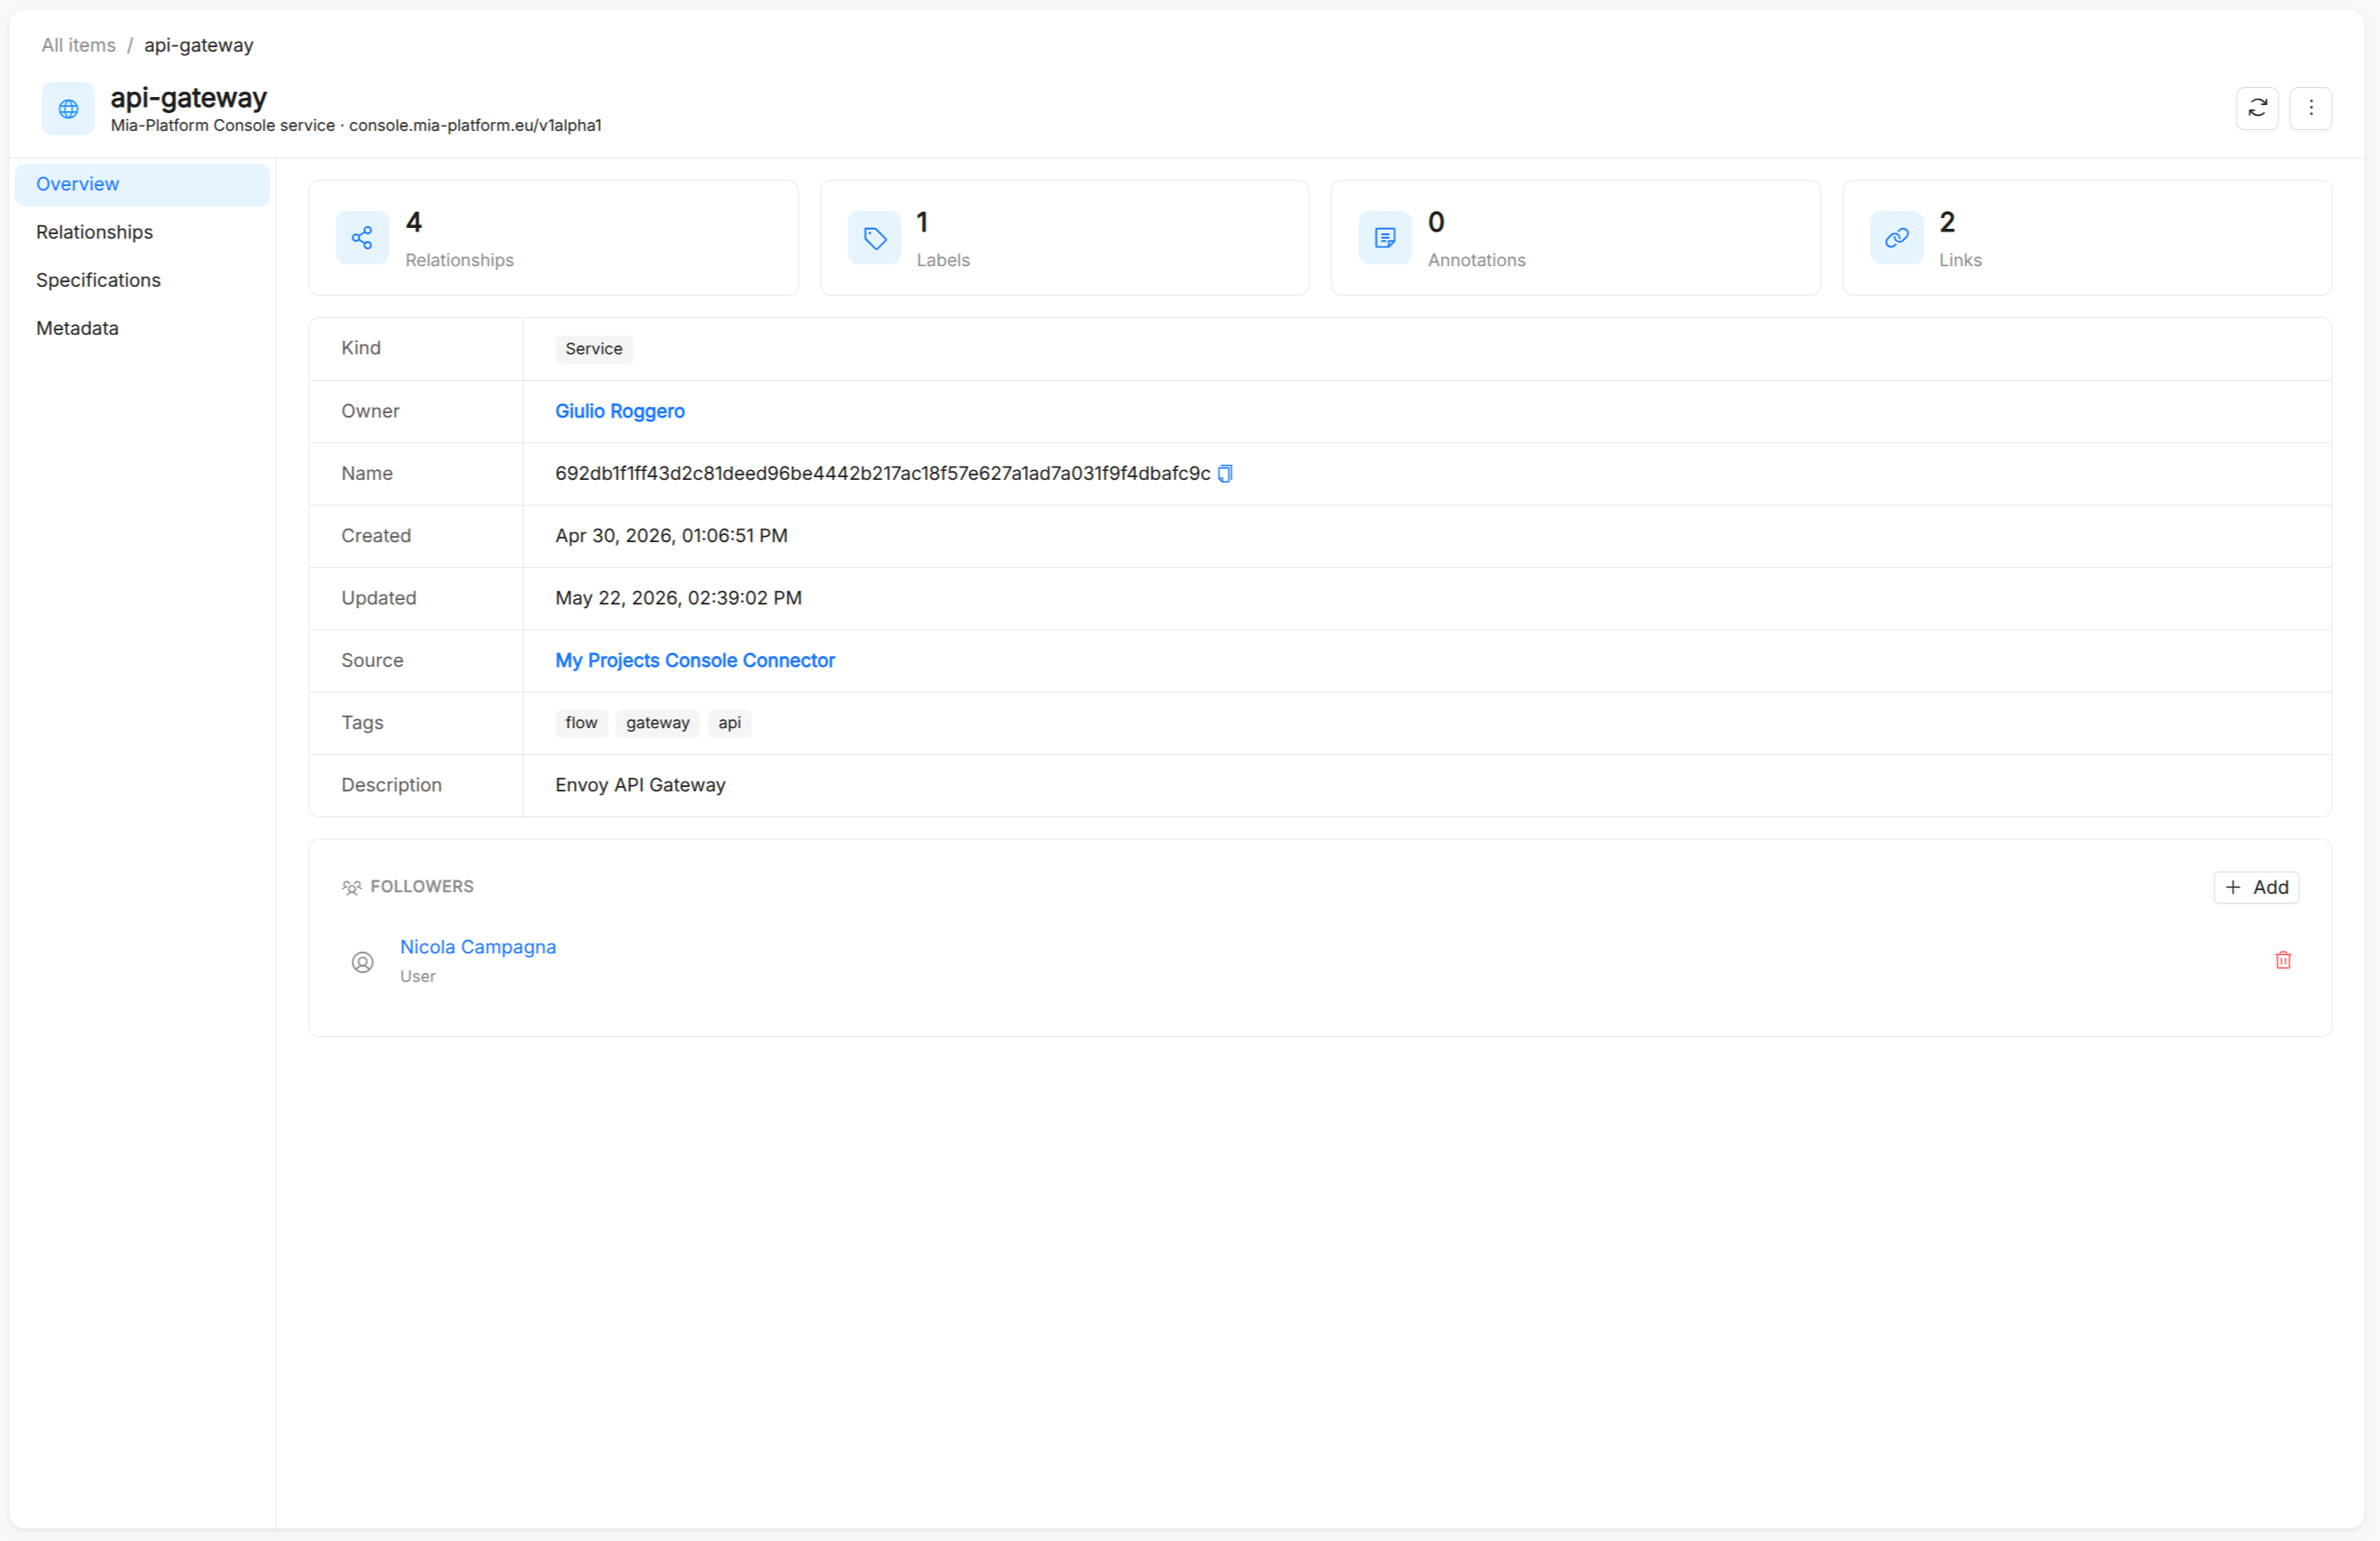Add a new follower with Add button
The height and width of the screenshot is (1541, 2380).
pos(2255,887)
